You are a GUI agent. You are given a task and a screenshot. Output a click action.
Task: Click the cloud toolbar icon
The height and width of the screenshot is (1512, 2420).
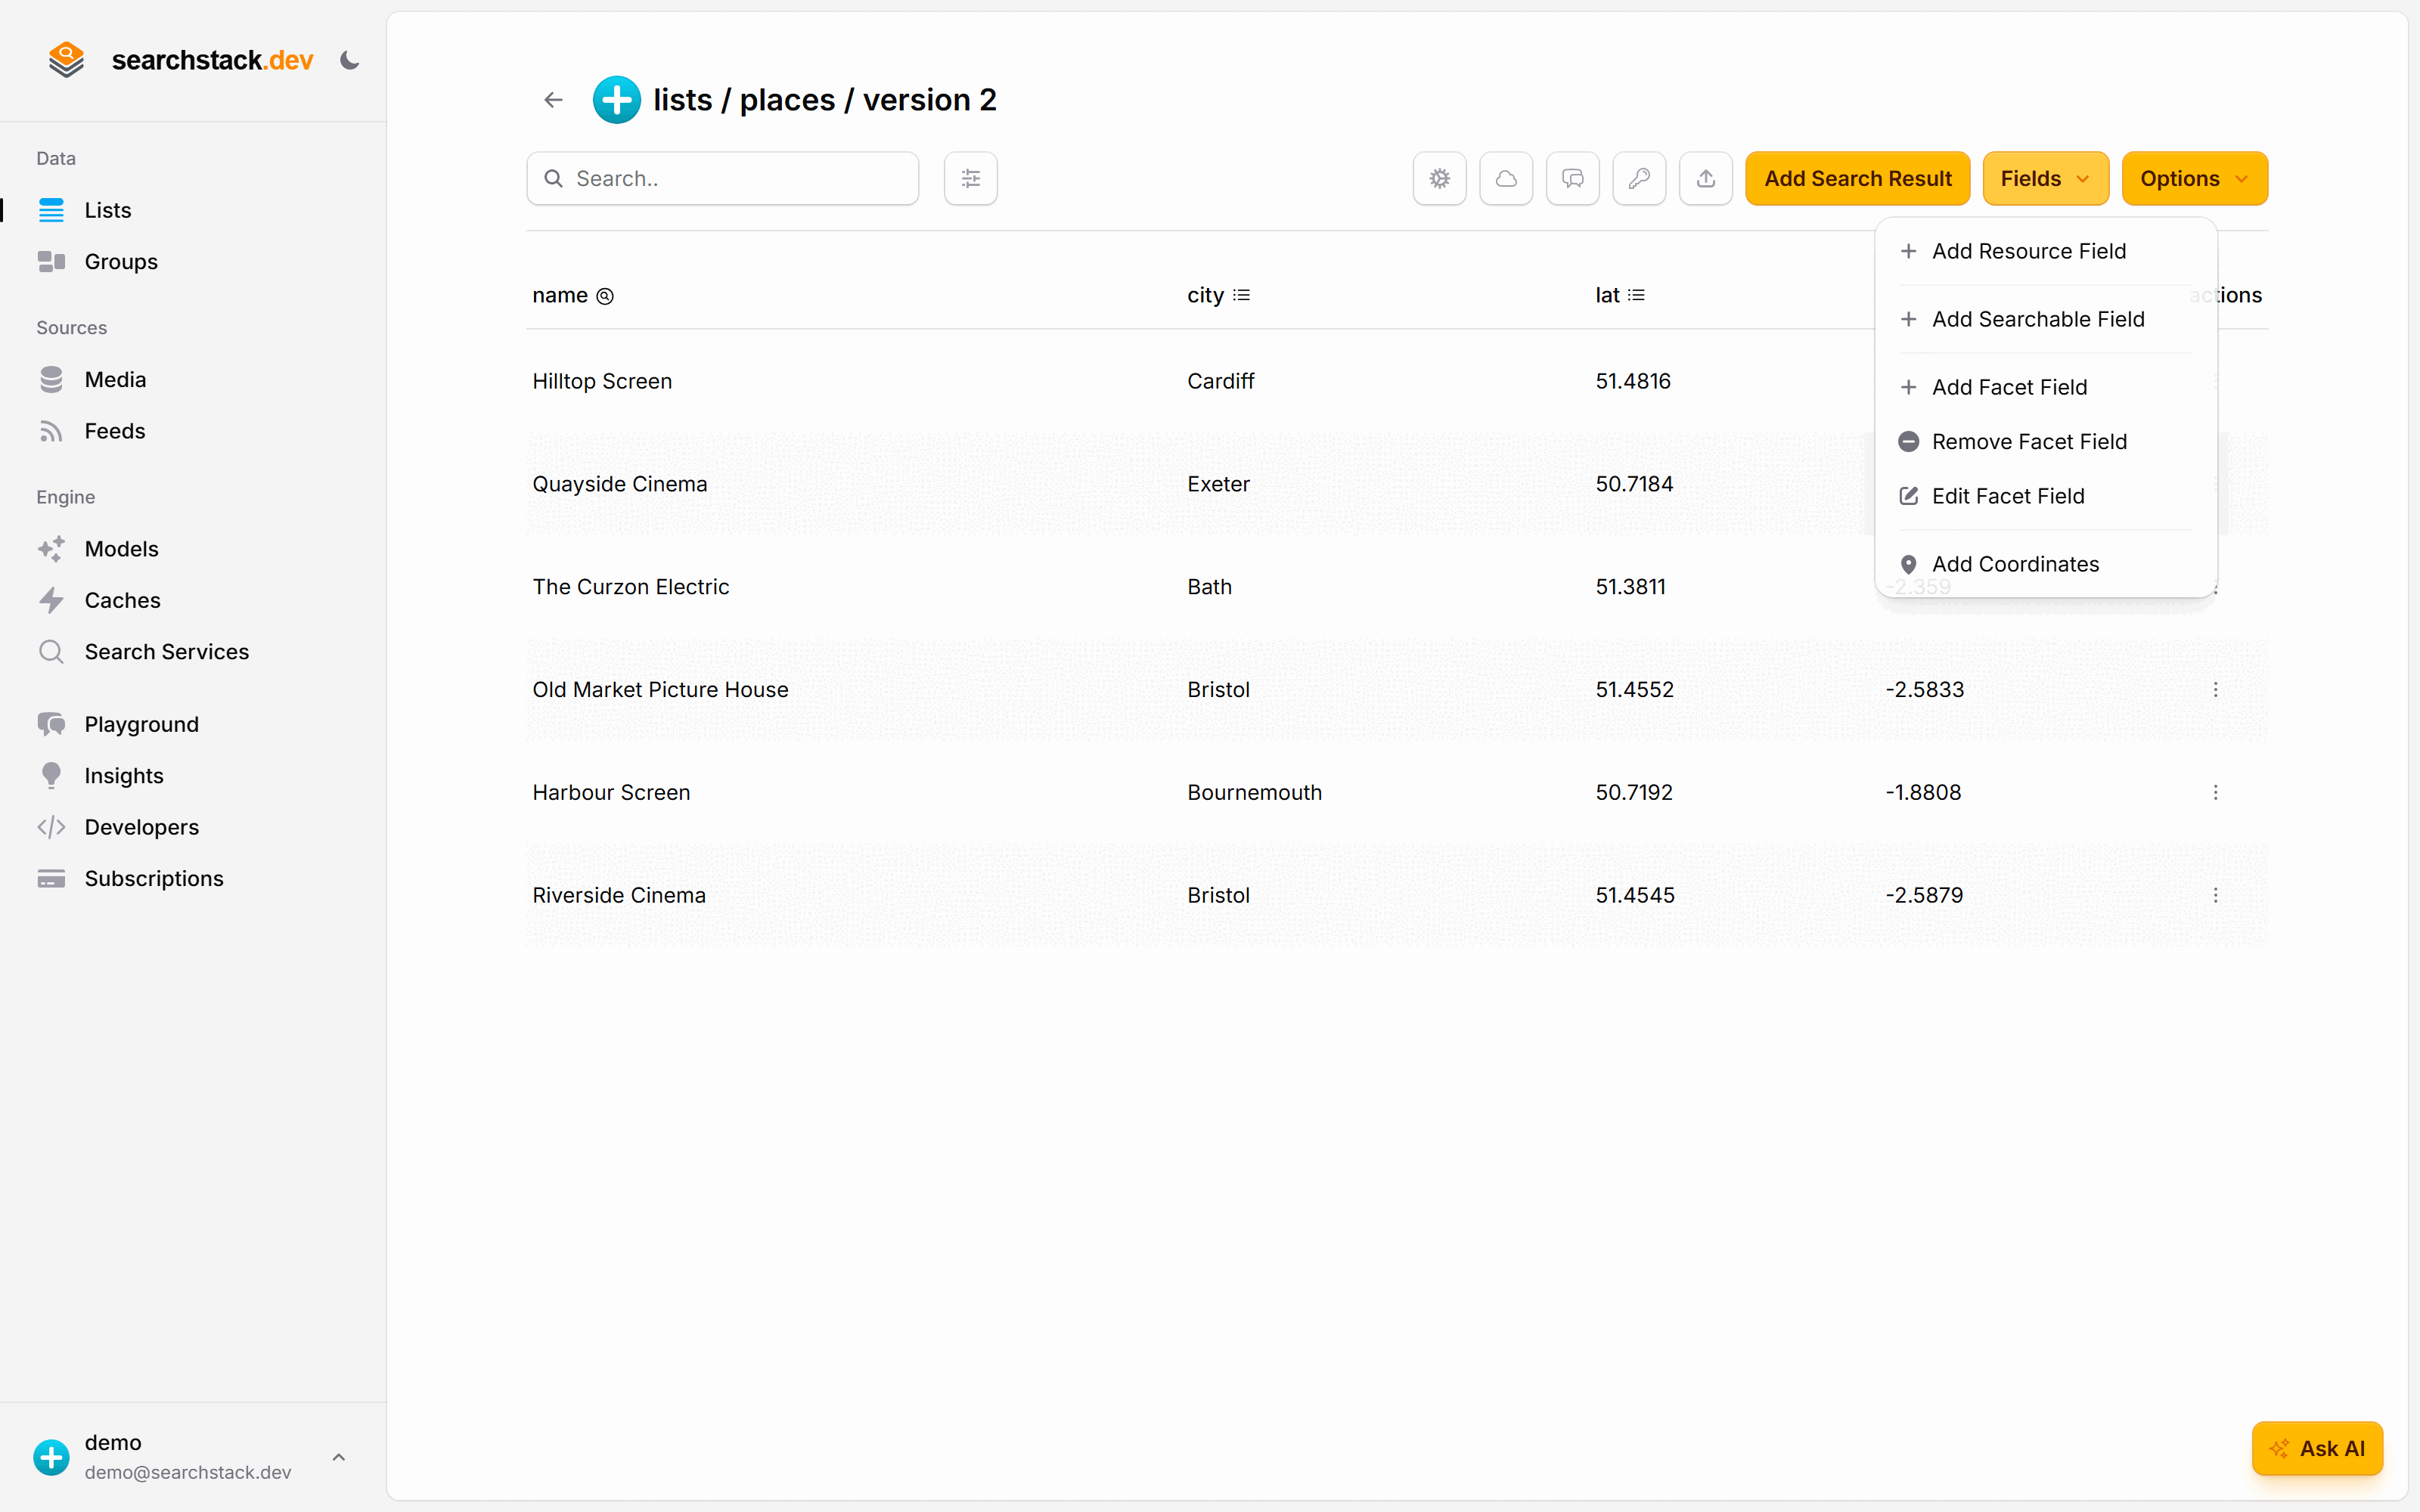pos(1506,179)
